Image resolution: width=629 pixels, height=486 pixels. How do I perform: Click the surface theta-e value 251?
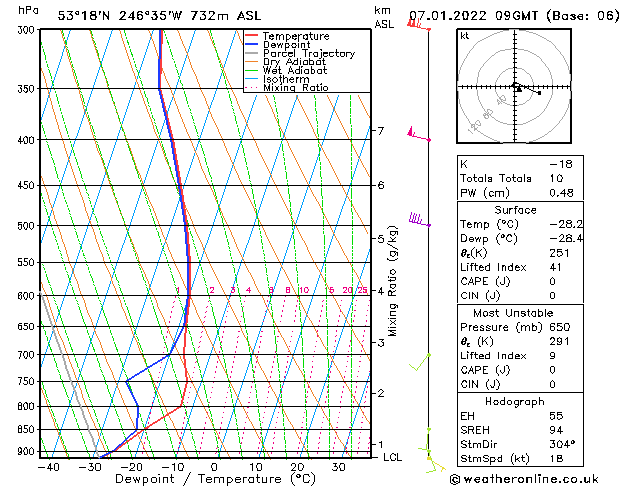(560, 253)
